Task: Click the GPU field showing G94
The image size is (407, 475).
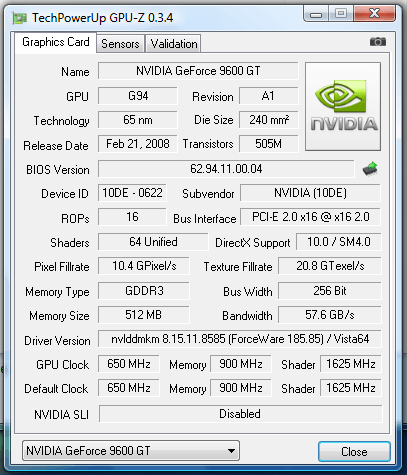Action: coord(138,96)
